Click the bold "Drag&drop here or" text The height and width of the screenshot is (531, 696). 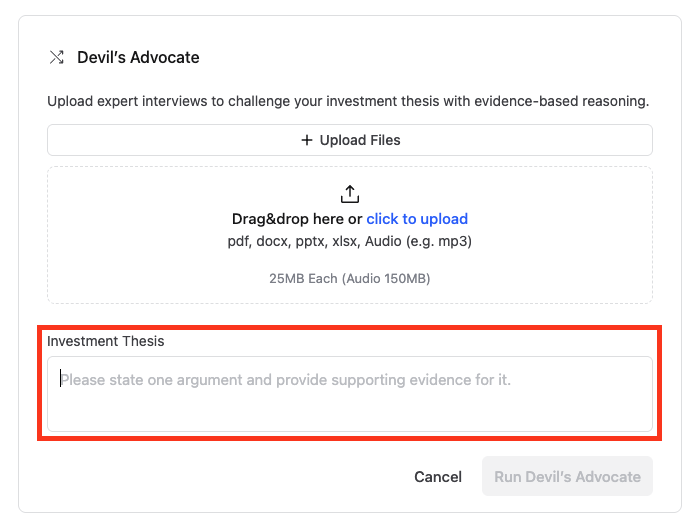pos(297,219)
